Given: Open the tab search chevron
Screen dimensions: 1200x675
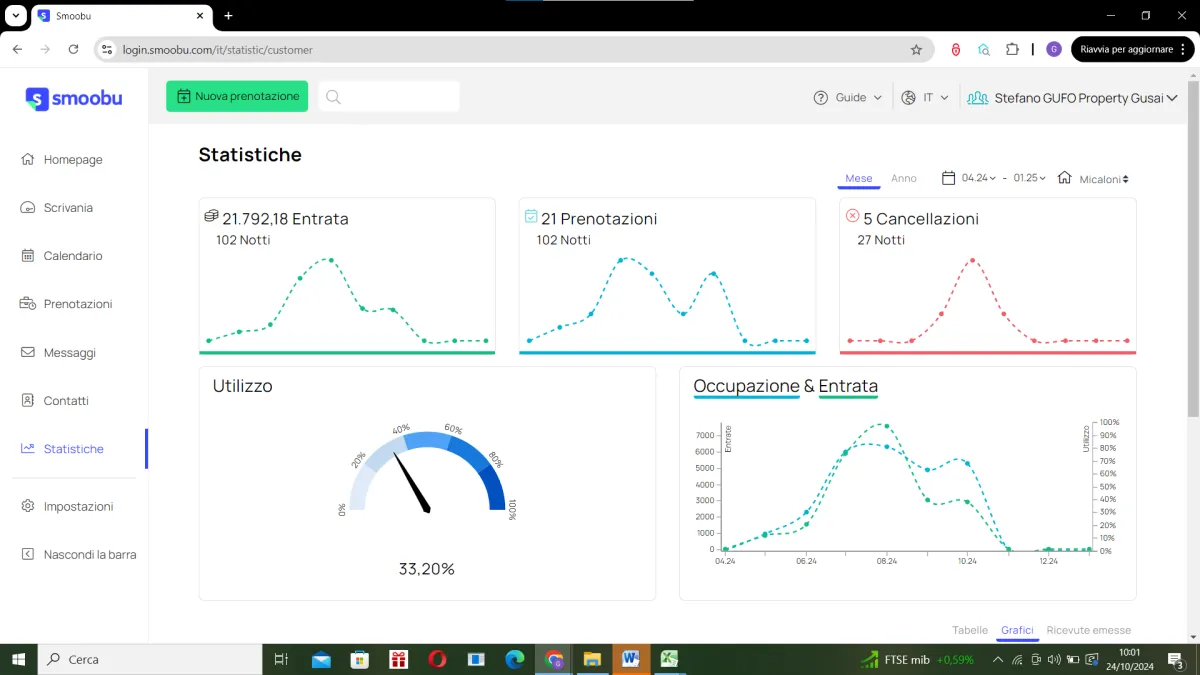Looking at the screenshot, I should point(17,16).
